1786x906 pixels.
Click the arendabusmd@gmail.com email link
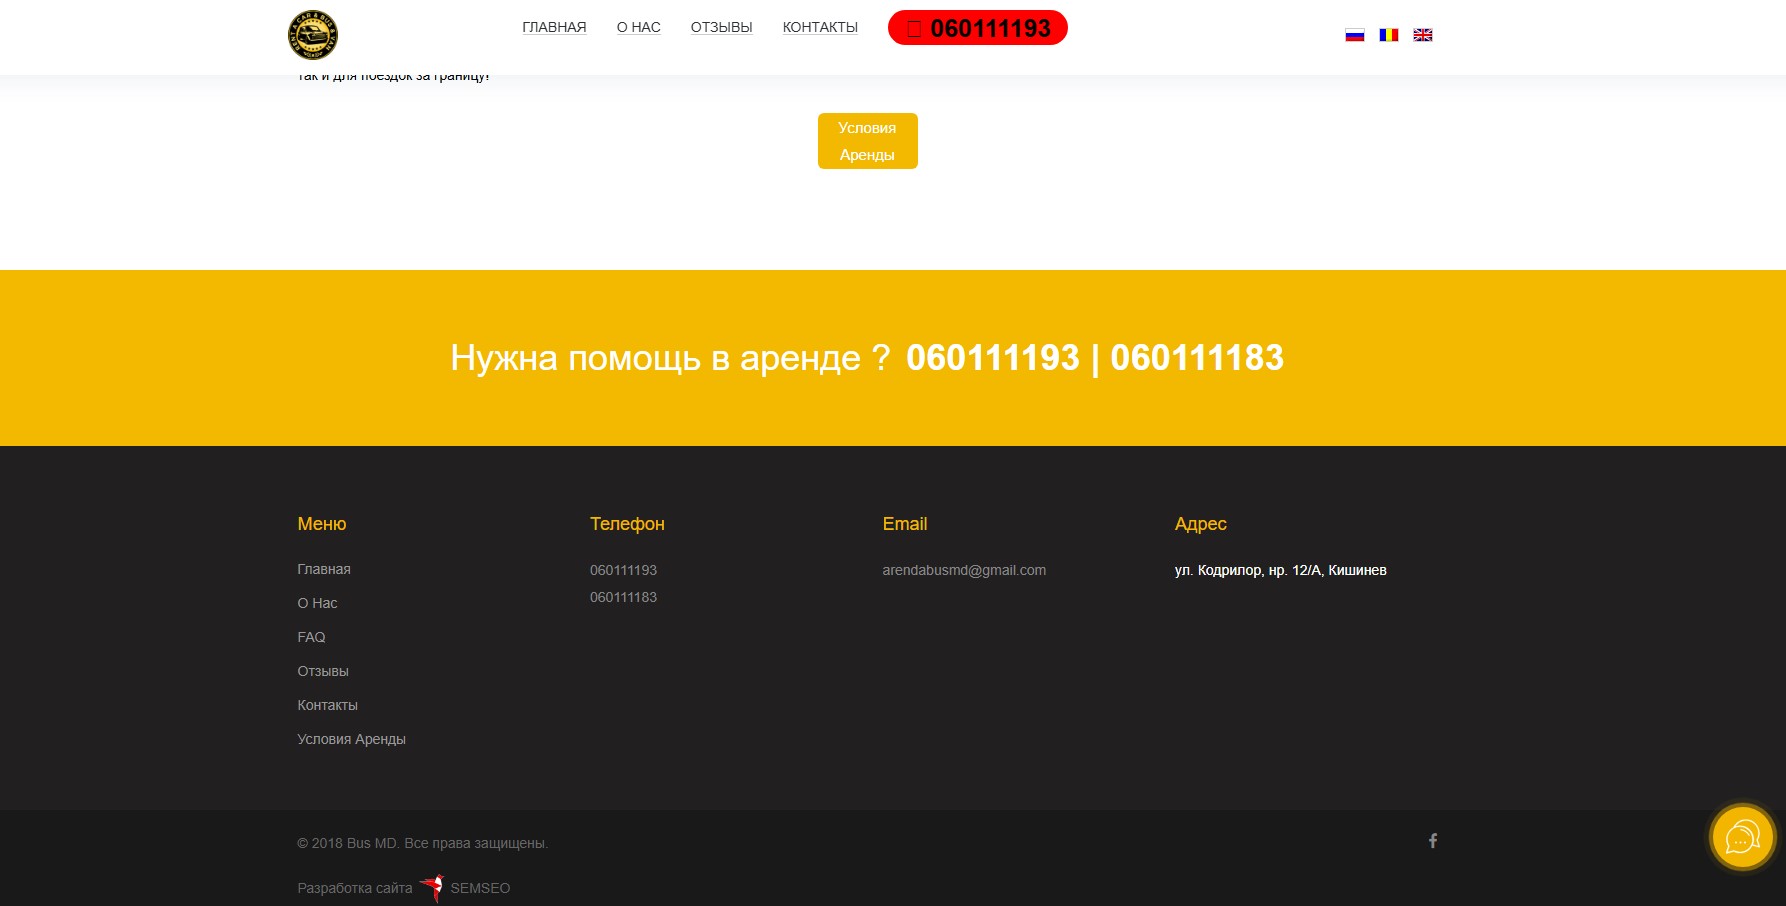pos(964,570)
